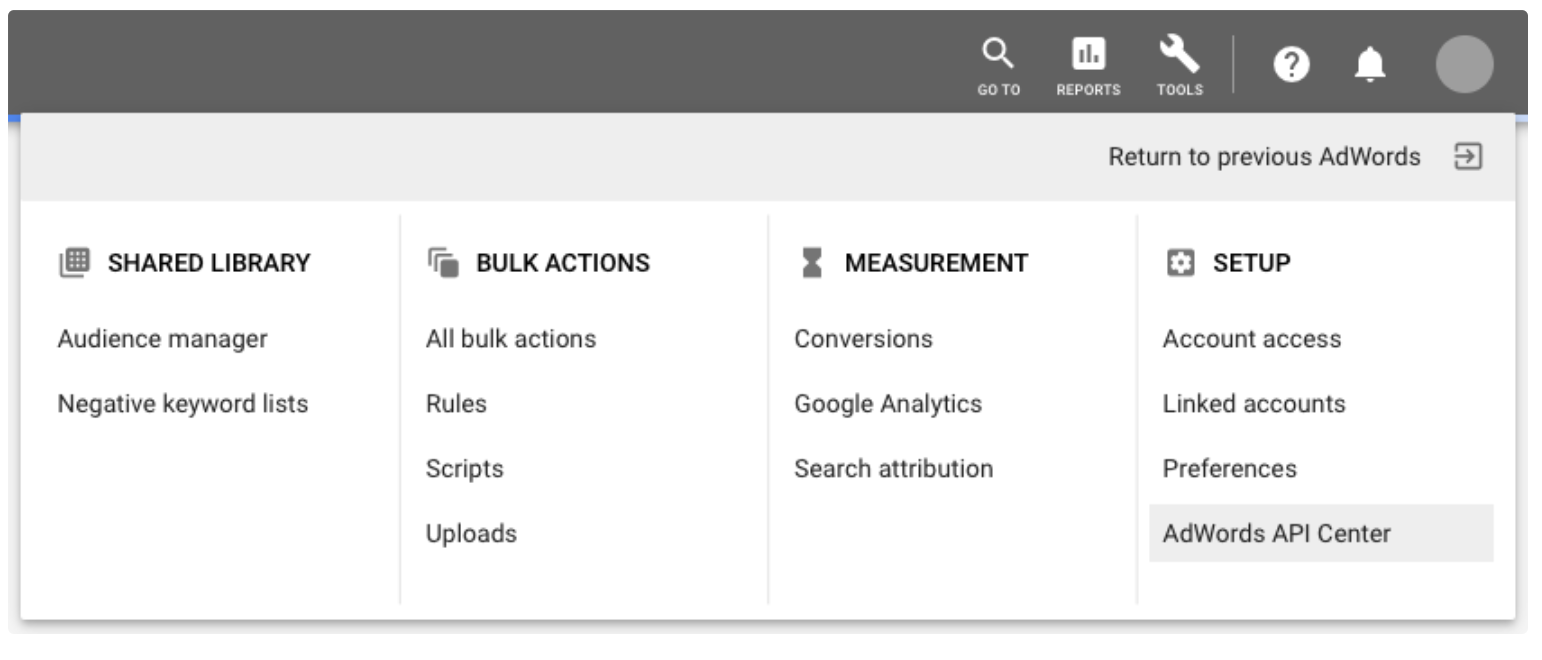Click the notifications bell icon
Viewport: 1542px width, 660px height.
1369,66
